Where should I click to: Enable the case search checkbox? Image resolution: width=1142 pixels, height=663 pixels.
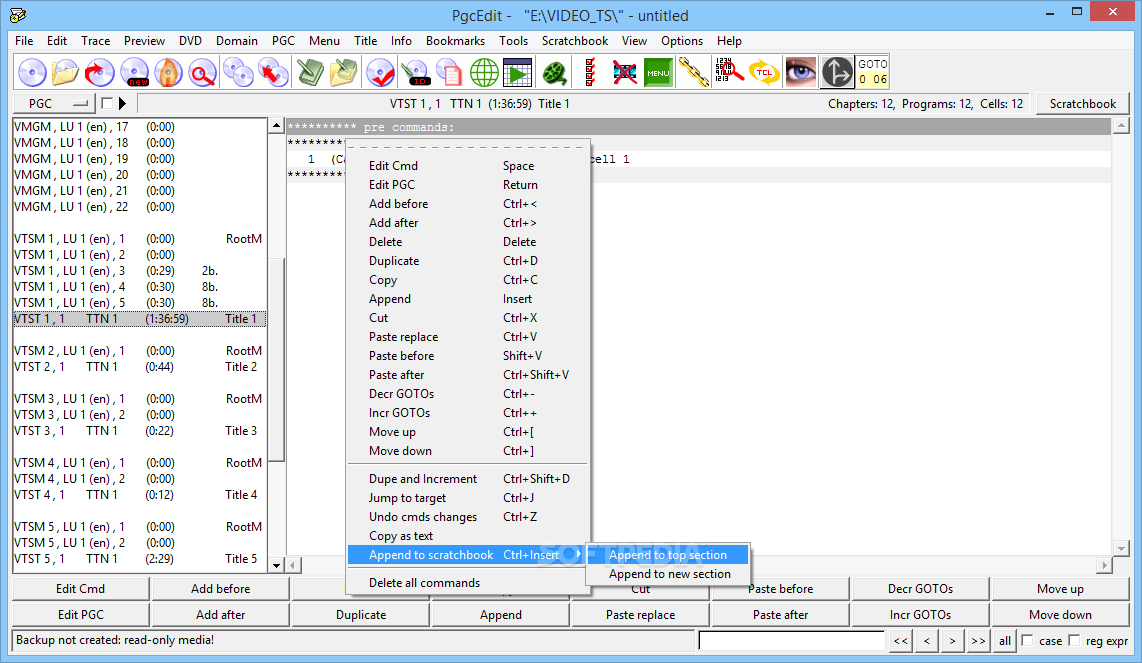coord(1028,640)
